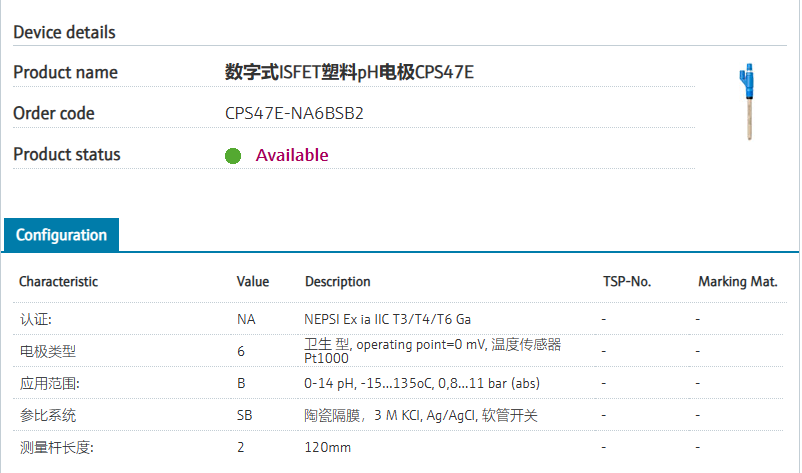Sort by the Characteristic column header
802x473 pixels.
pyautogui.click(x=58, y=282)
